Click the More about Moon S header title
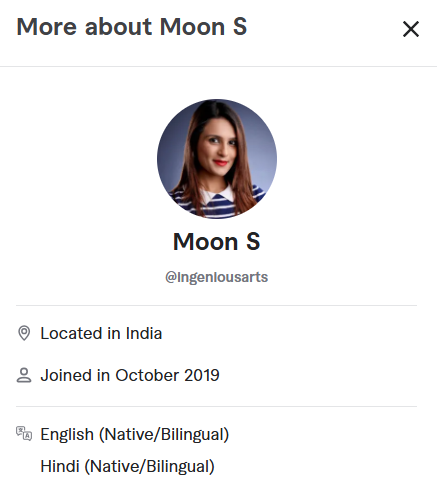Viewport: 437px width, 487px height. [x=132, y=27]
